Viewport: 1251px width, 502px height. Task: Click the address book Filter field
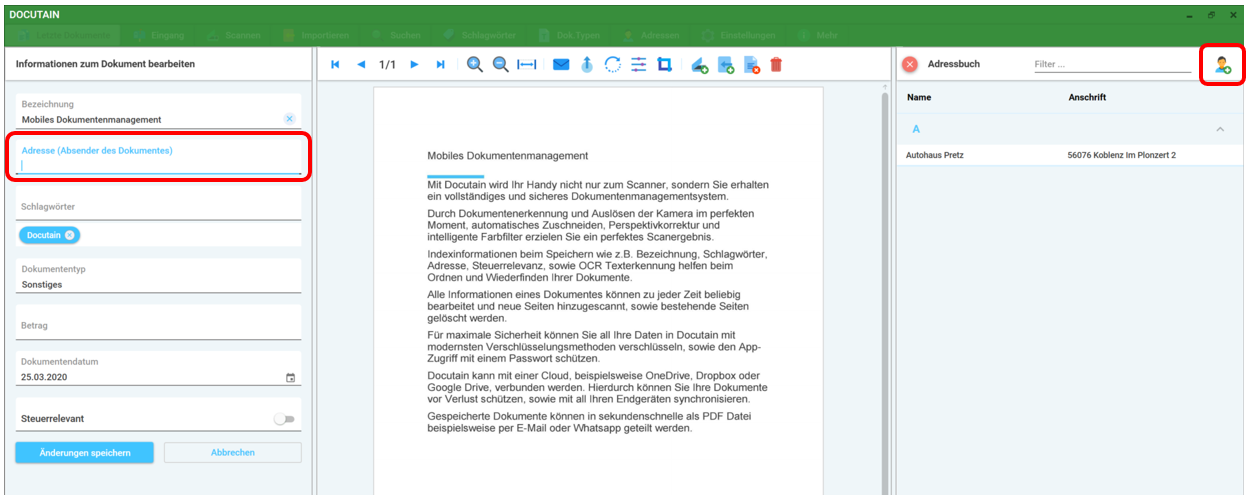[x=1112, y=64]
